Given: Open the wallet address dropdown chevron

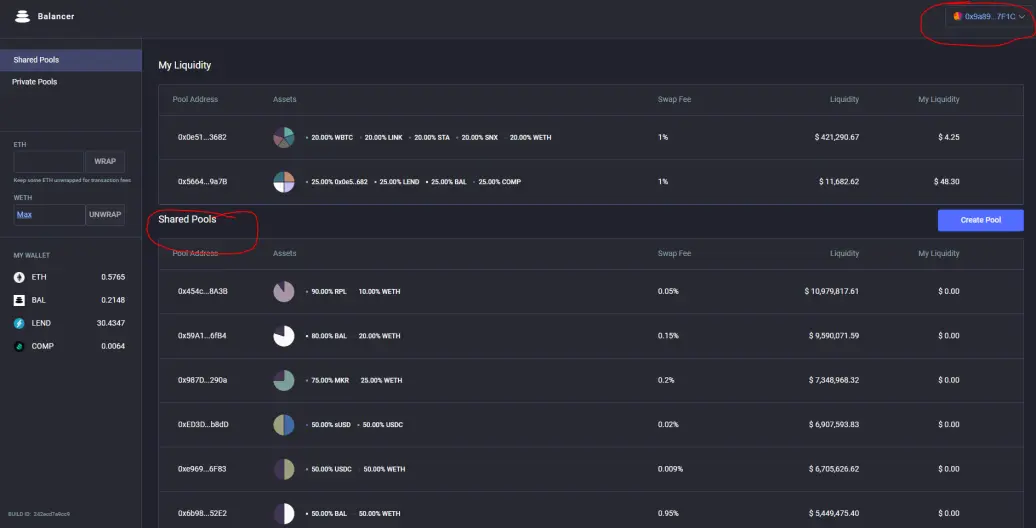Looking at the screenshot, I should coord(1021,17).
